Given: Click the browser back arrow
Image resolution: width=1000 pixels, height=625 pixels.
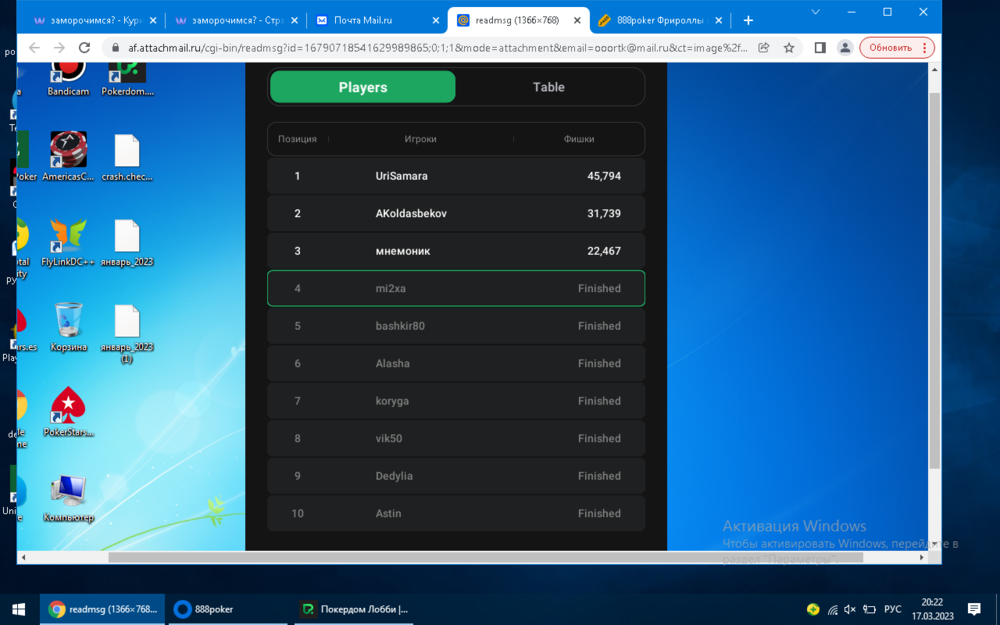Looking at the screenshot, I should (x=34, y=47).
